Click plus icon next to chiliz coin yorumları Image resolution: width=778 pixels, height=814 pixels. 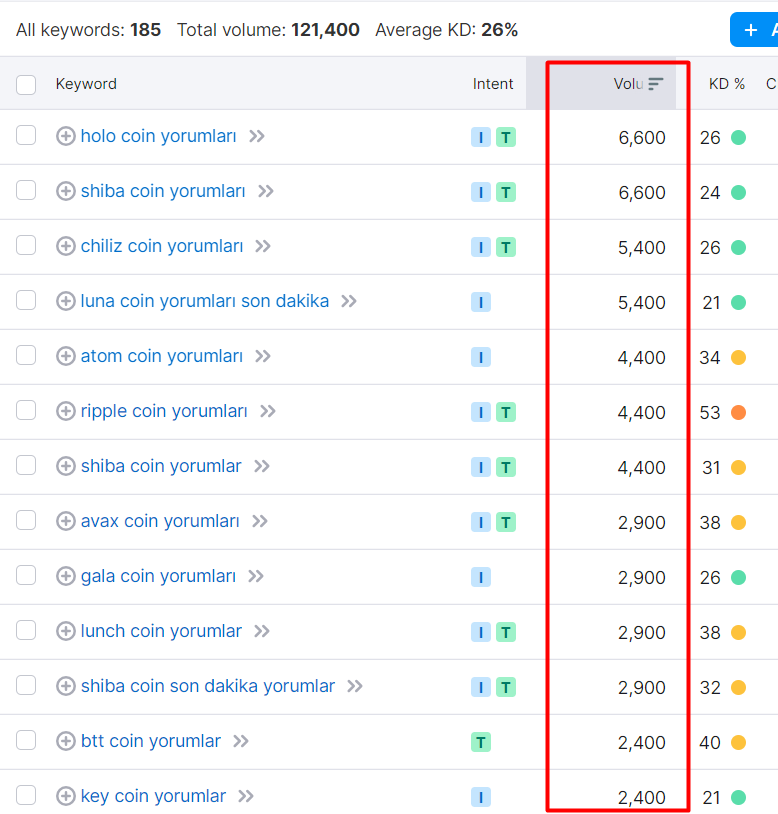point(65,246)
